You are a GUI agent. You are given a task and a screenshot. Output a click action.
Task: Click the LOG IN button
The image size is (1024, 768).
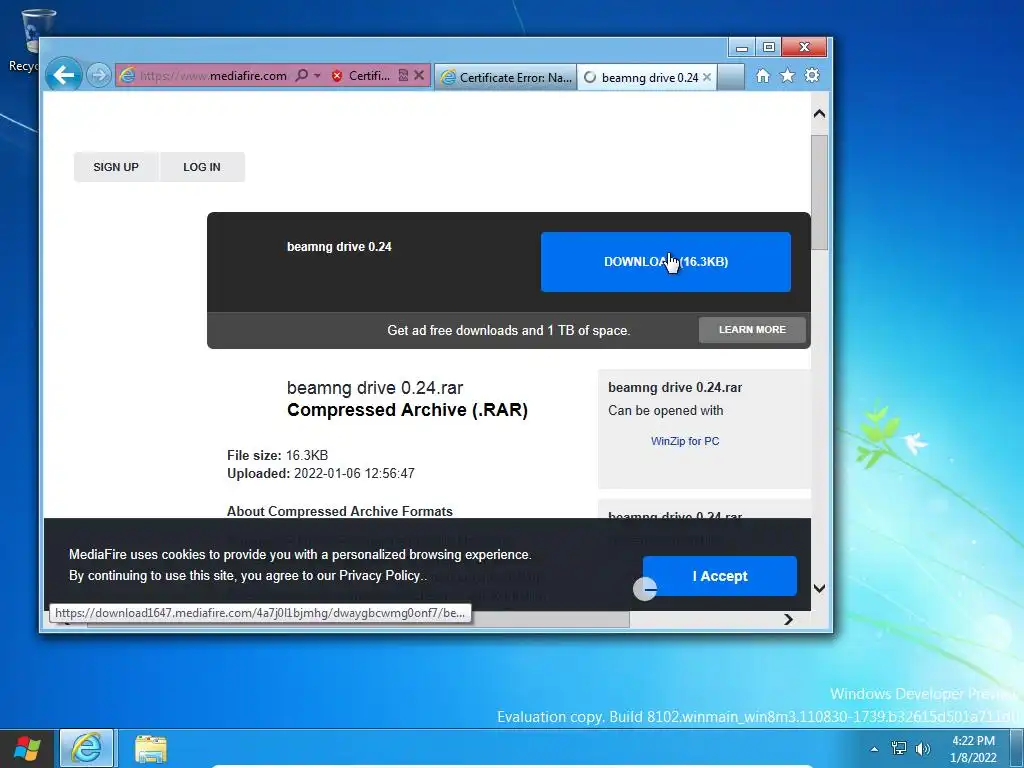(x=202, y=167)
